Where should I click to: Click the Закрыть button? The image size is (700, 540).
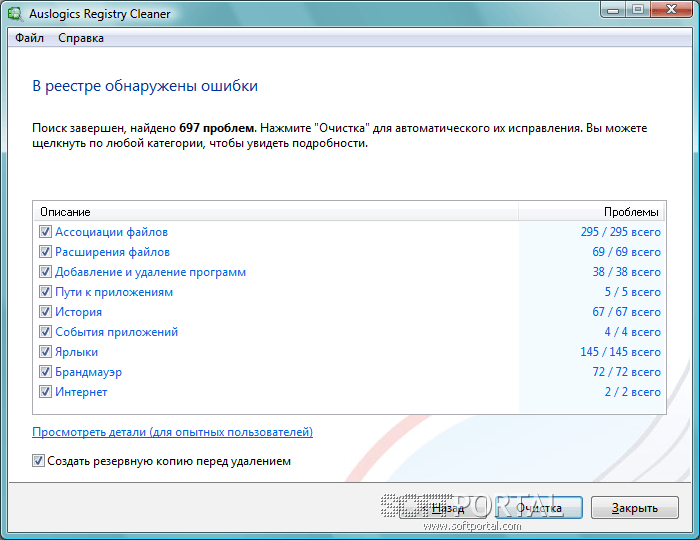click(x=634, y=508)
